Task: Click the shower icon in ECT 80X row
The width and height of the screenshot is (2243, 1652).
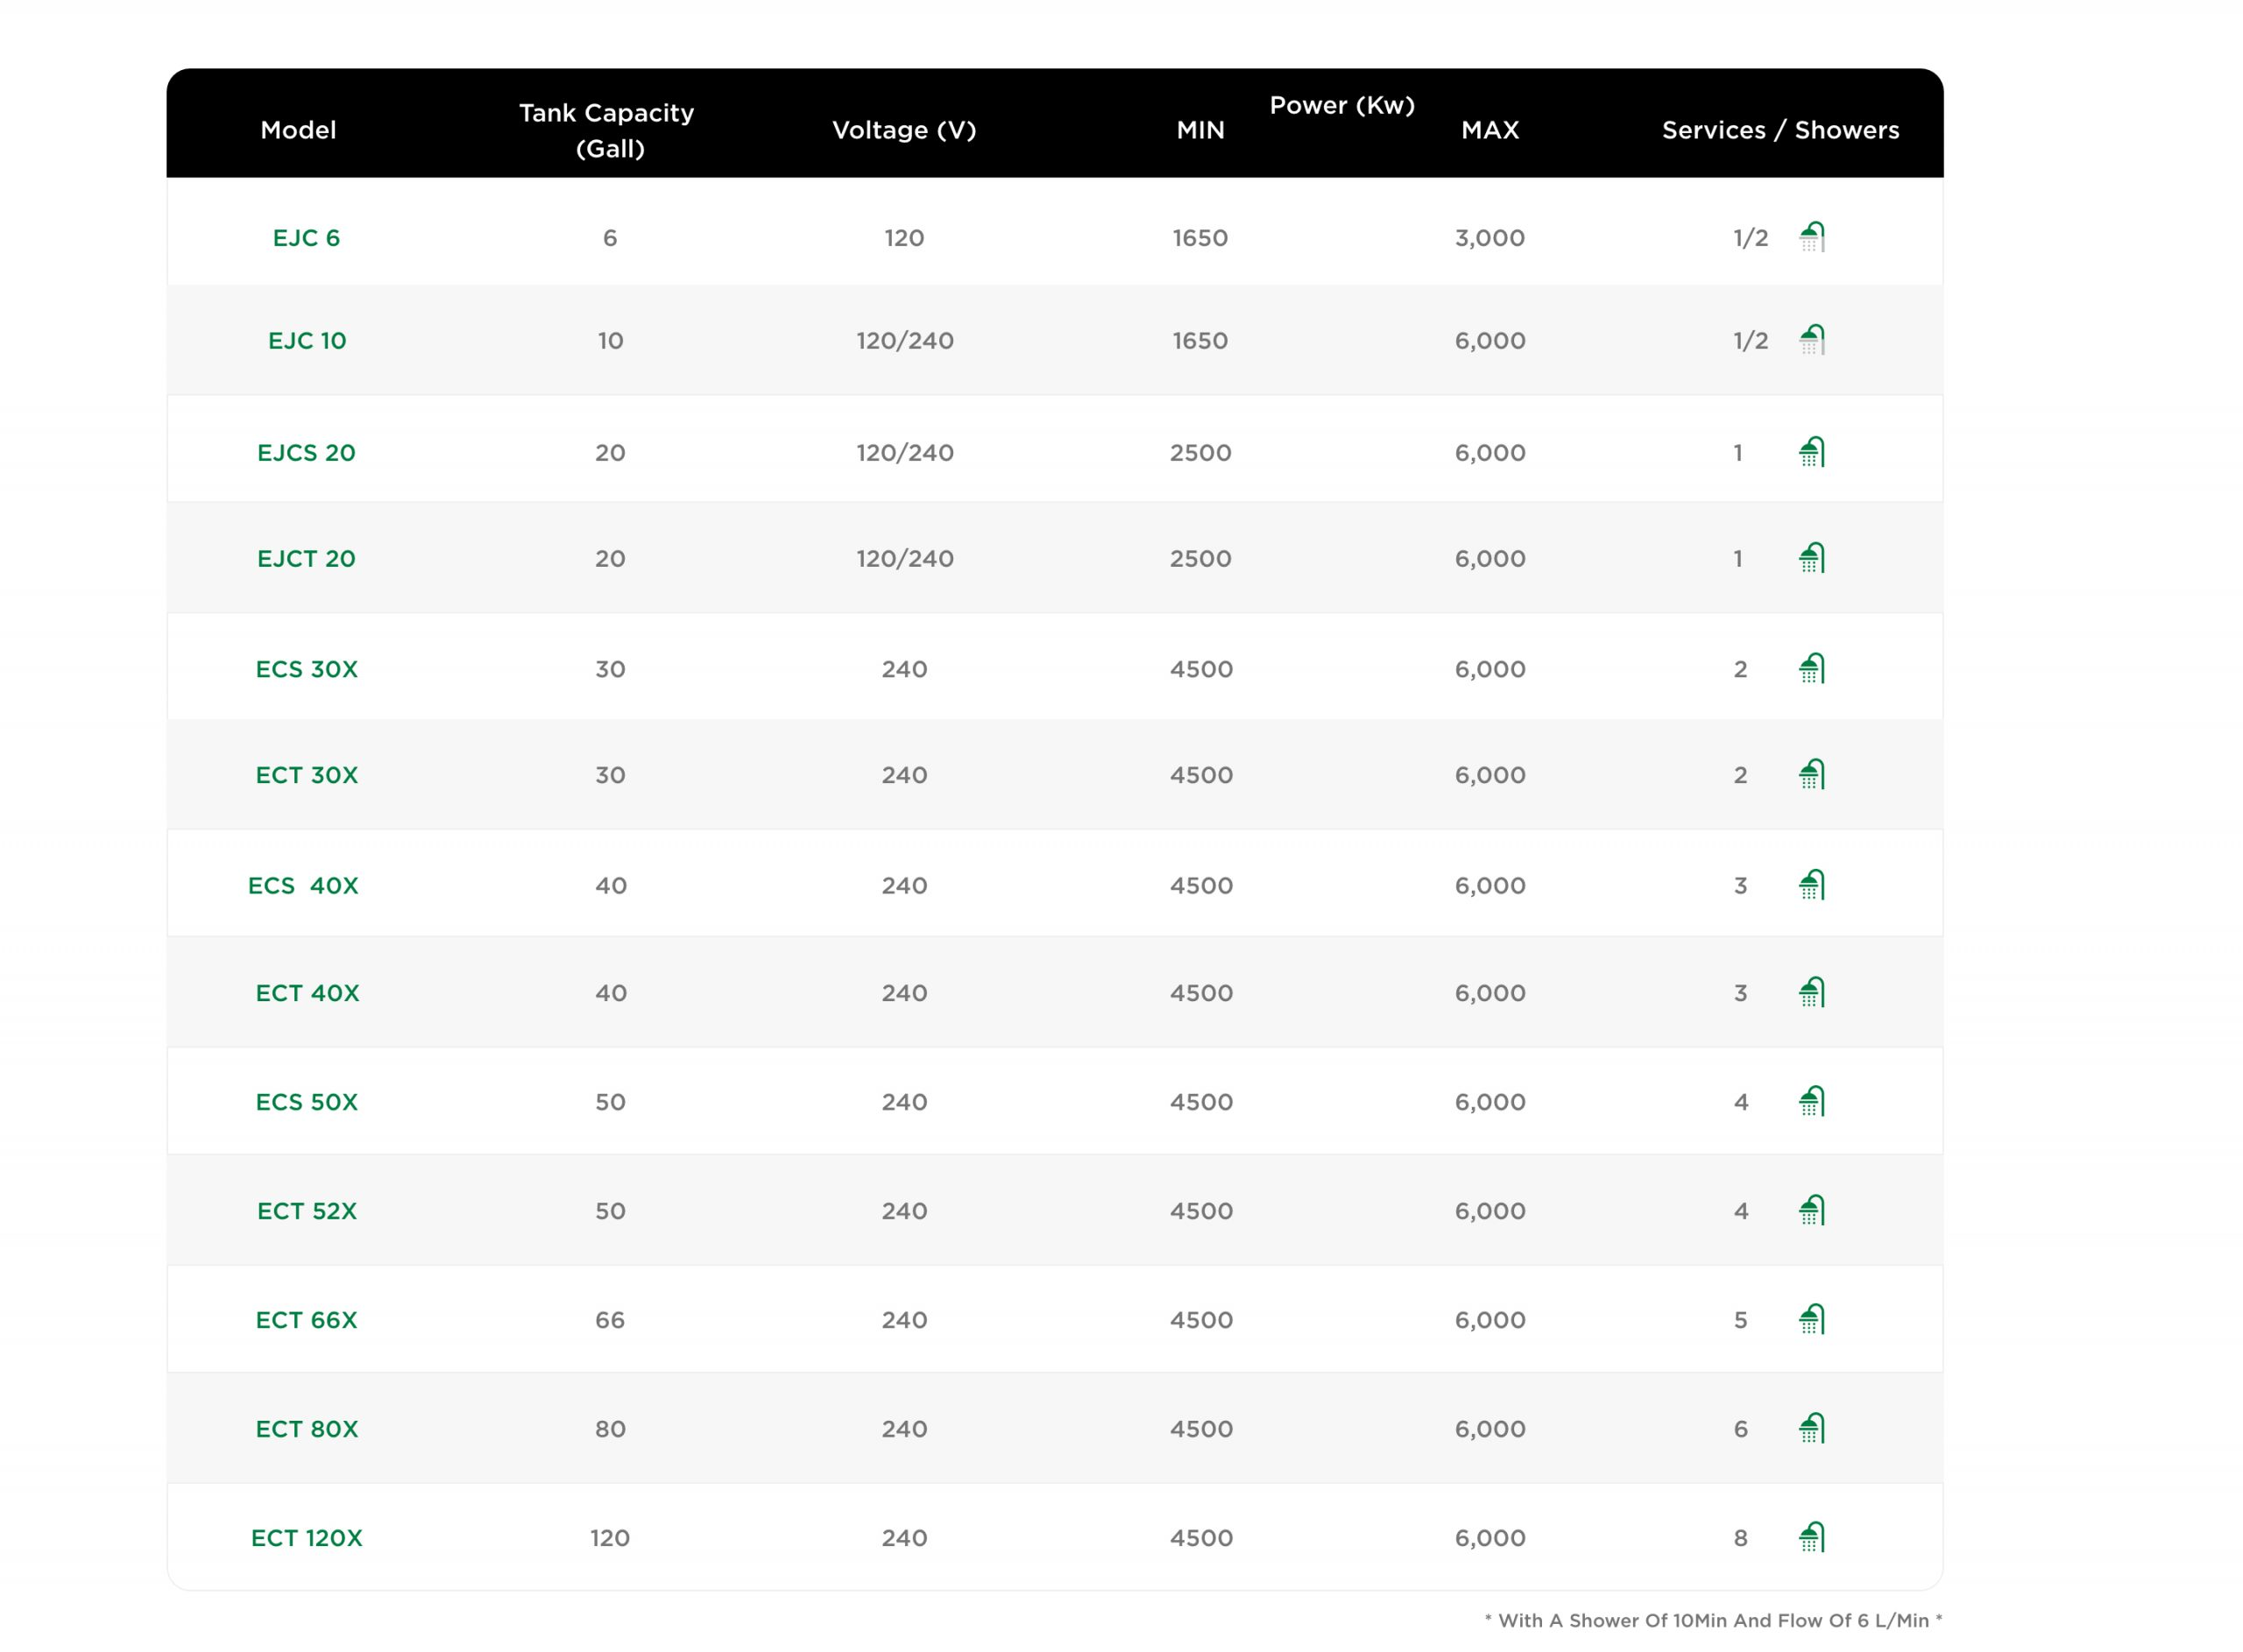Action: click(x=1812, y=1428)
